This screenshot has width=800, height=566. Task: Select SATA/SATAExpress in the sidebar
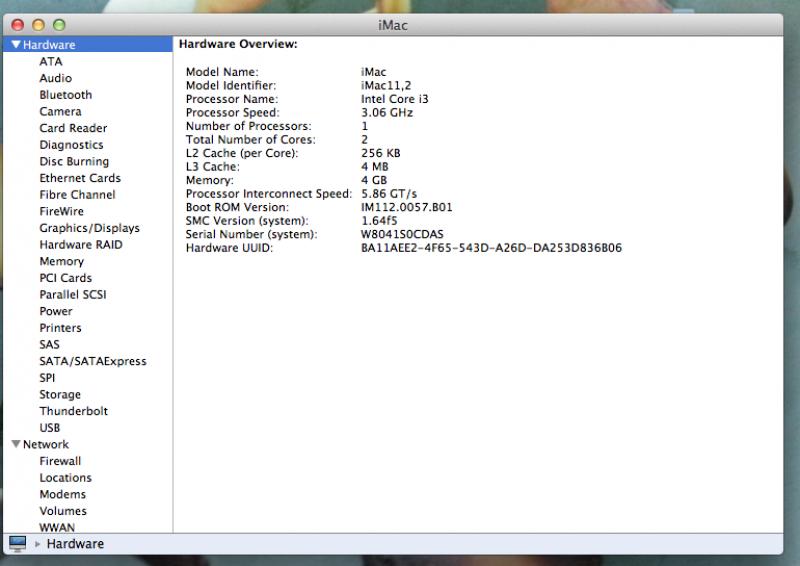pyautogui.click(x=92, y=361)
